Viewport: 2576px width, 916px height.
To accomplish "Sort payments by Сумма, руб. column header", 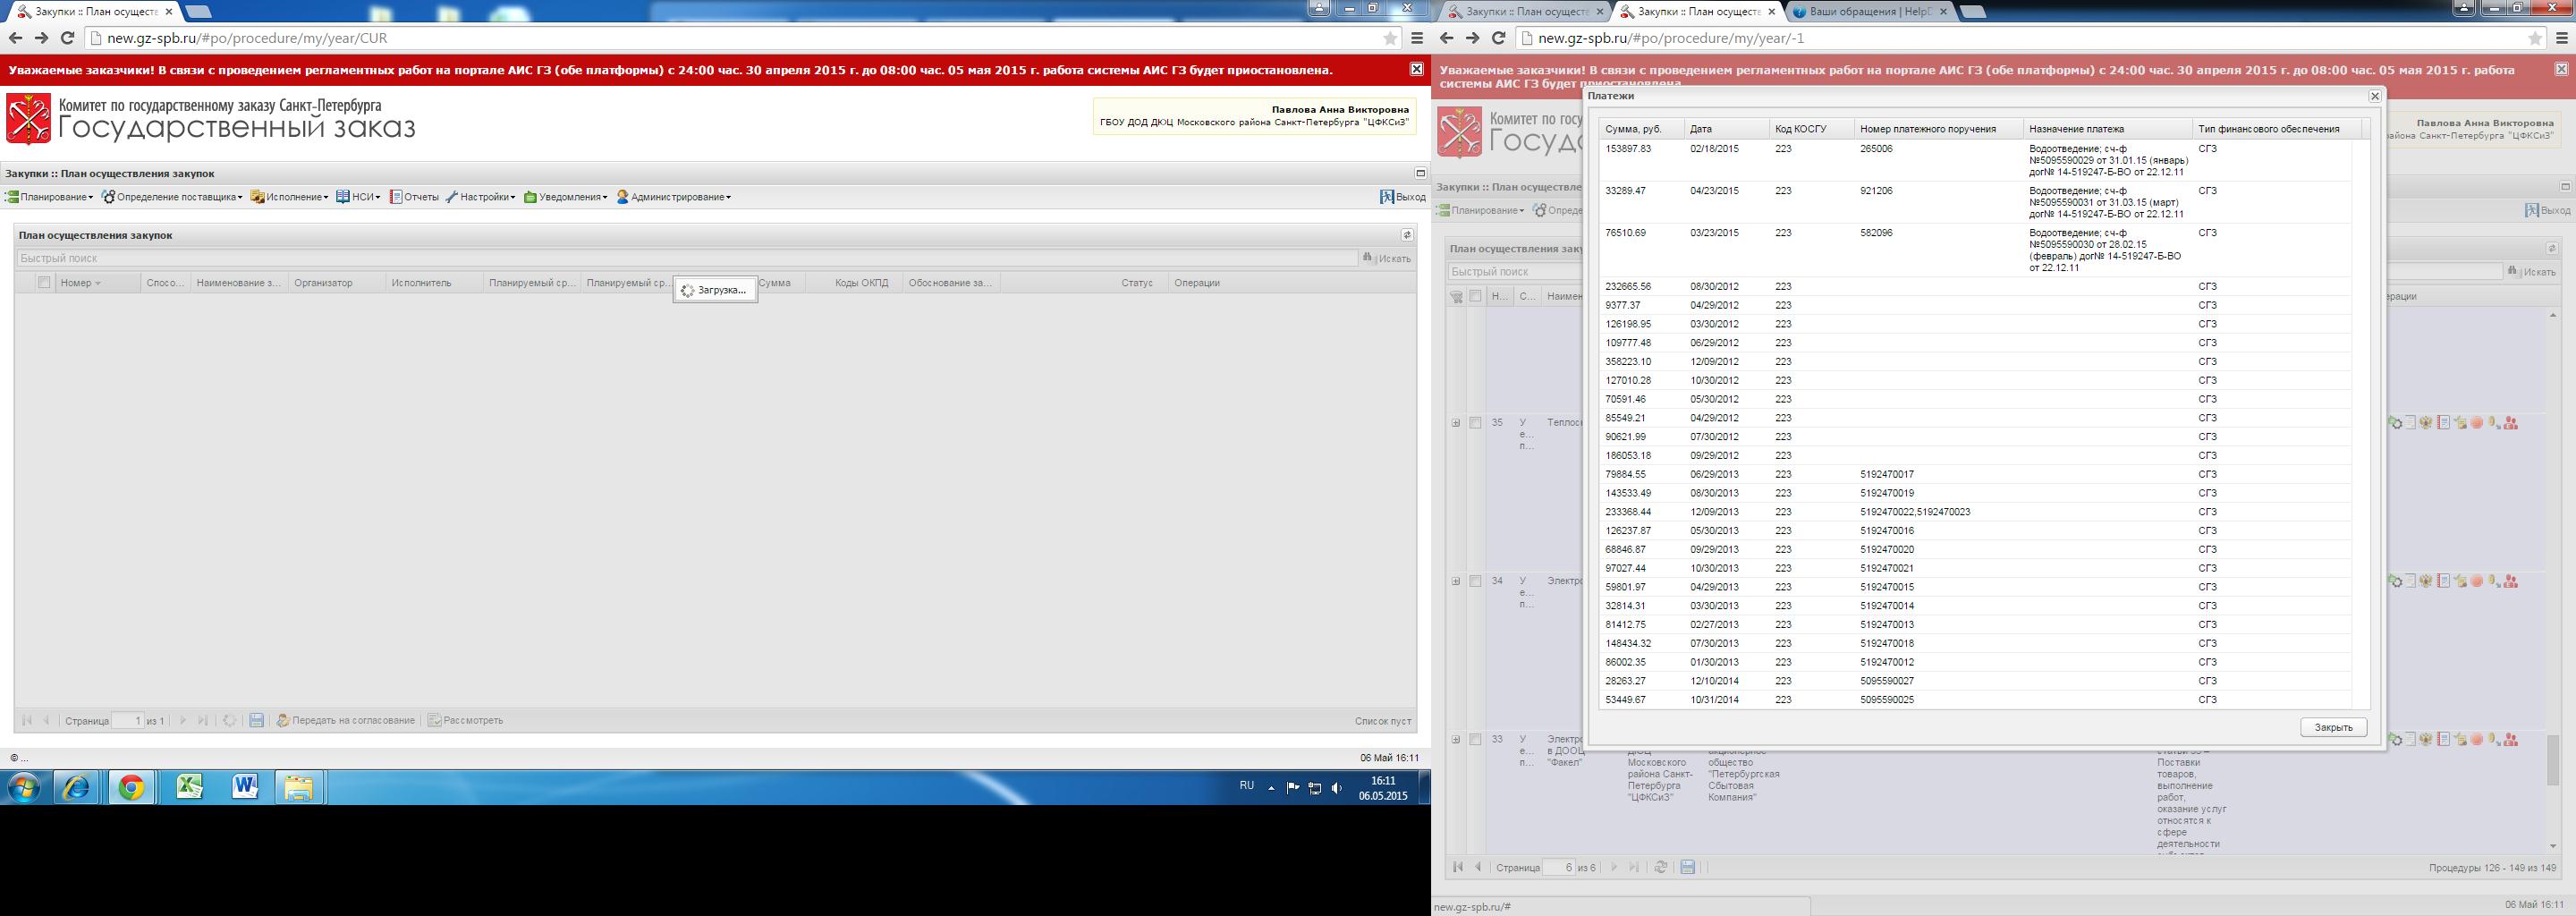I will (1641, 129).
